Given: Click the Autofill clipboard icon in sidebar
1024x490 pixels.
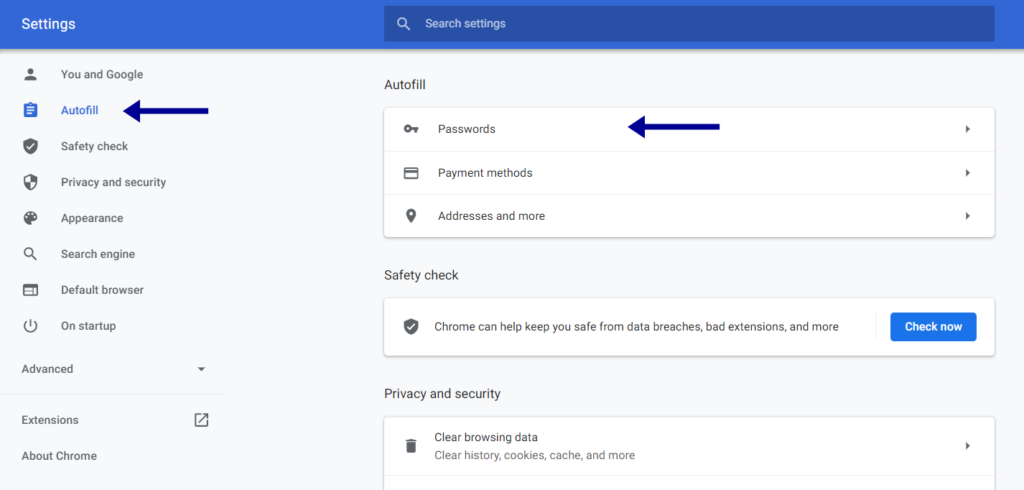Looking at the screenshot, I should pyautogui.click(x=30, y=110).
